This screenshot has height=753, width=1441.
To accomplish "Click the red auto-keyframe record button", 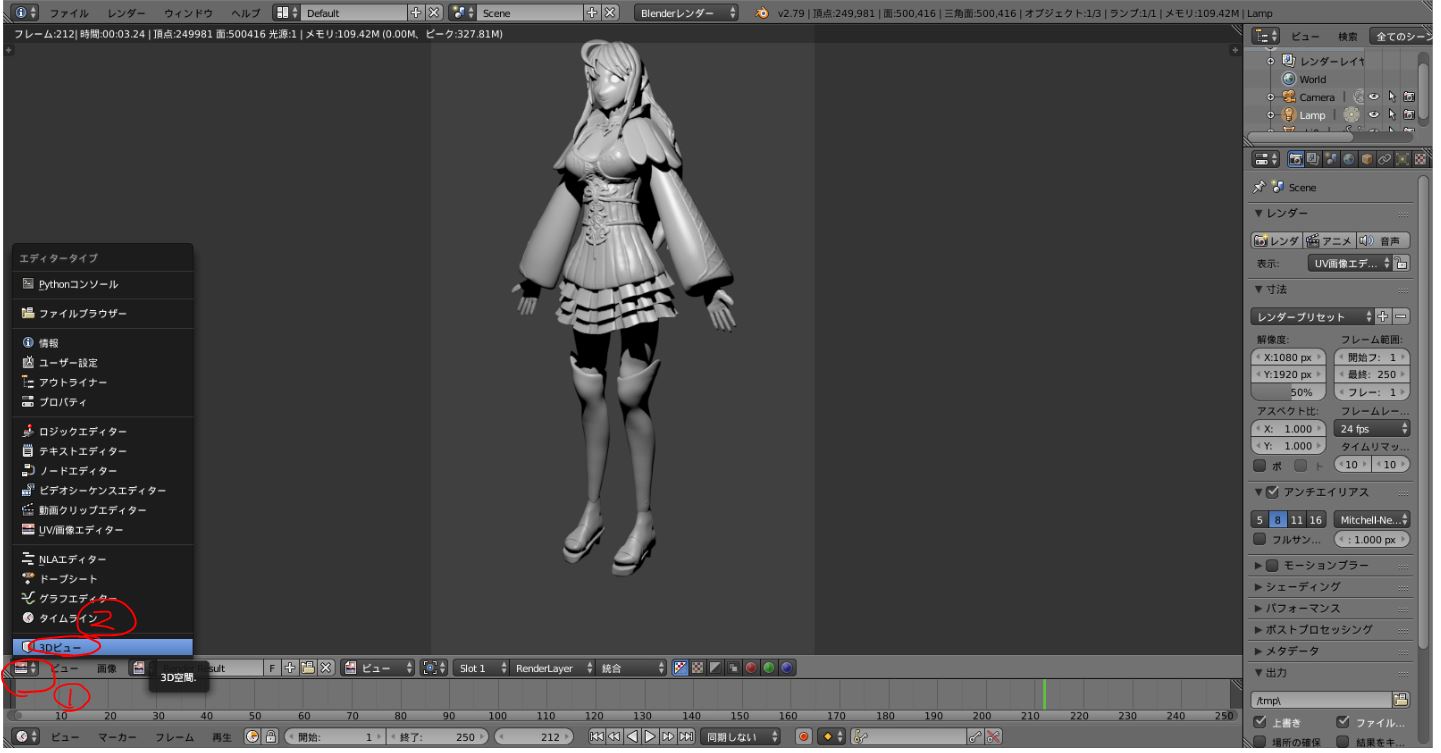I will [x=803, y=737].
